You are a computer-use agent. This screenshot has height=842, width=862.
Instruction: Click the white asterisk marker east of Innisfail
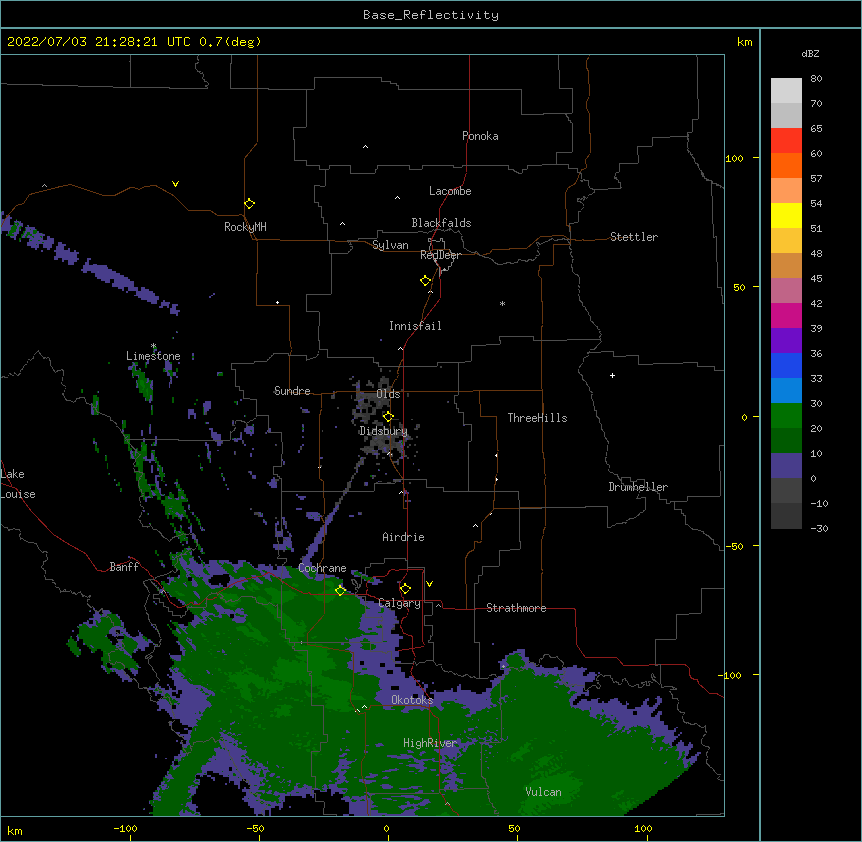click(502, 303)
